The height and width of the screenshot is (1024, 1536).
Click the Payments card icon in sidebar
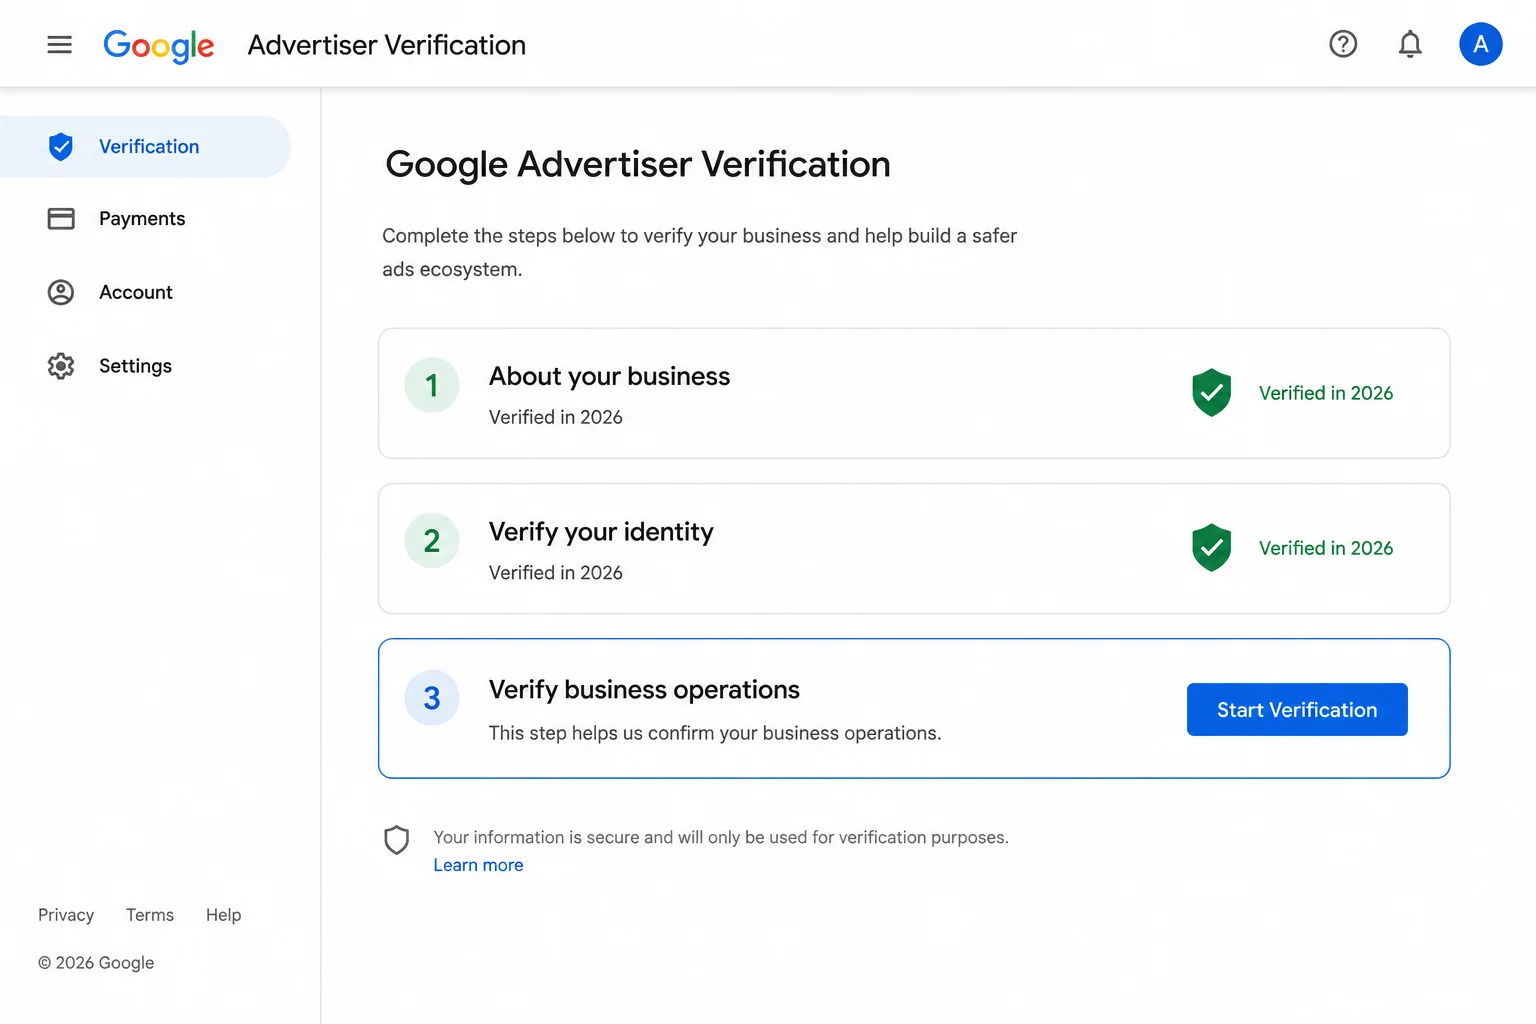61,219
